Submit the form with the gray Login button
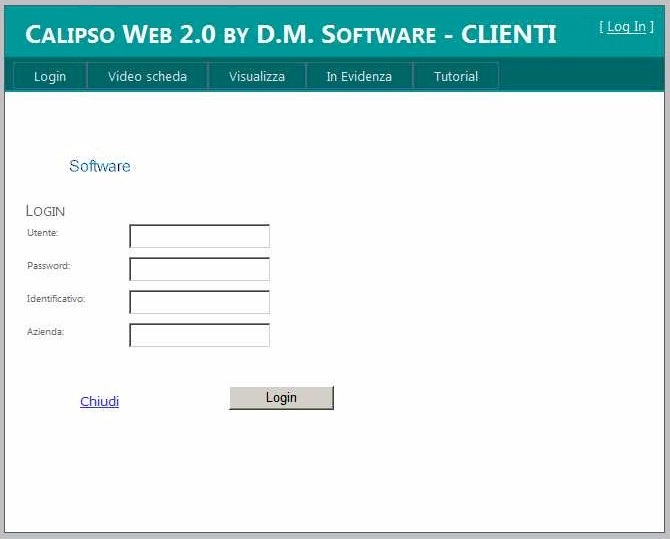 tap(281, 398)
